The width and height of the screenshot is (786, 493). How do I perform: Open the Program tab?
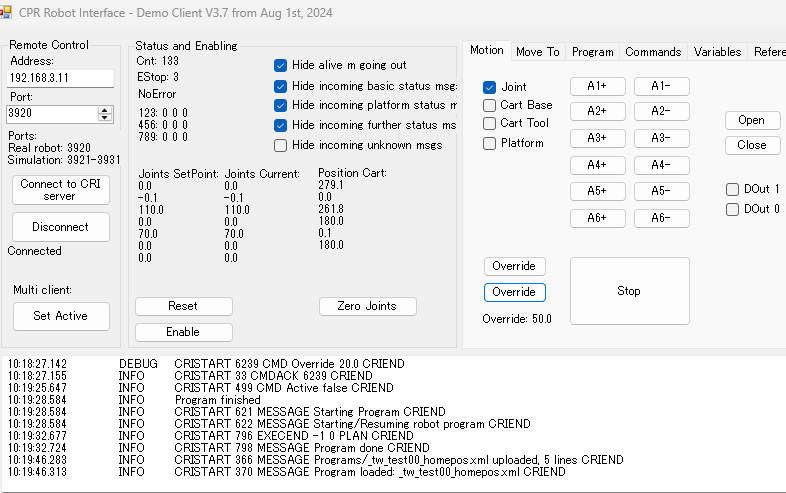(x=592, y=52)
